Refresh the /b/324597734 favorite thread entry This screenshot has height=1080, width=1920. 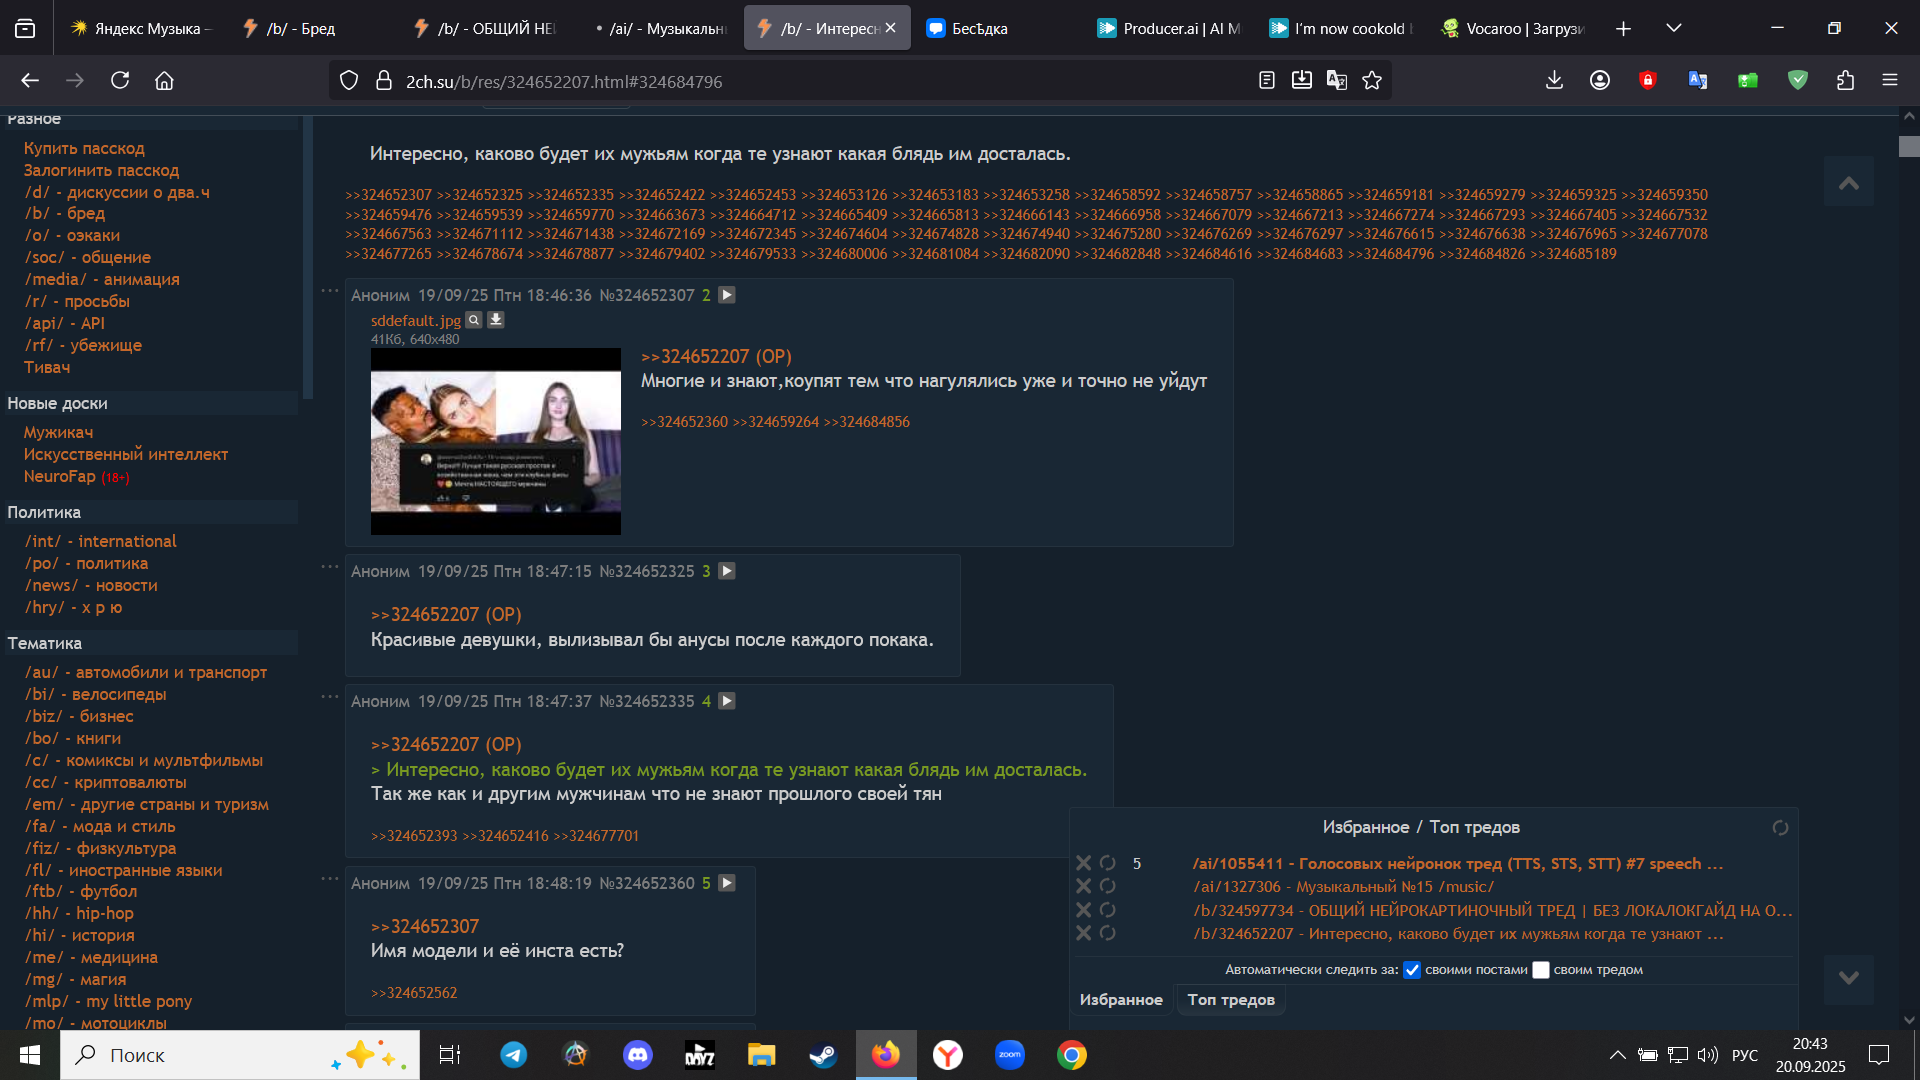coord(1107,910)
